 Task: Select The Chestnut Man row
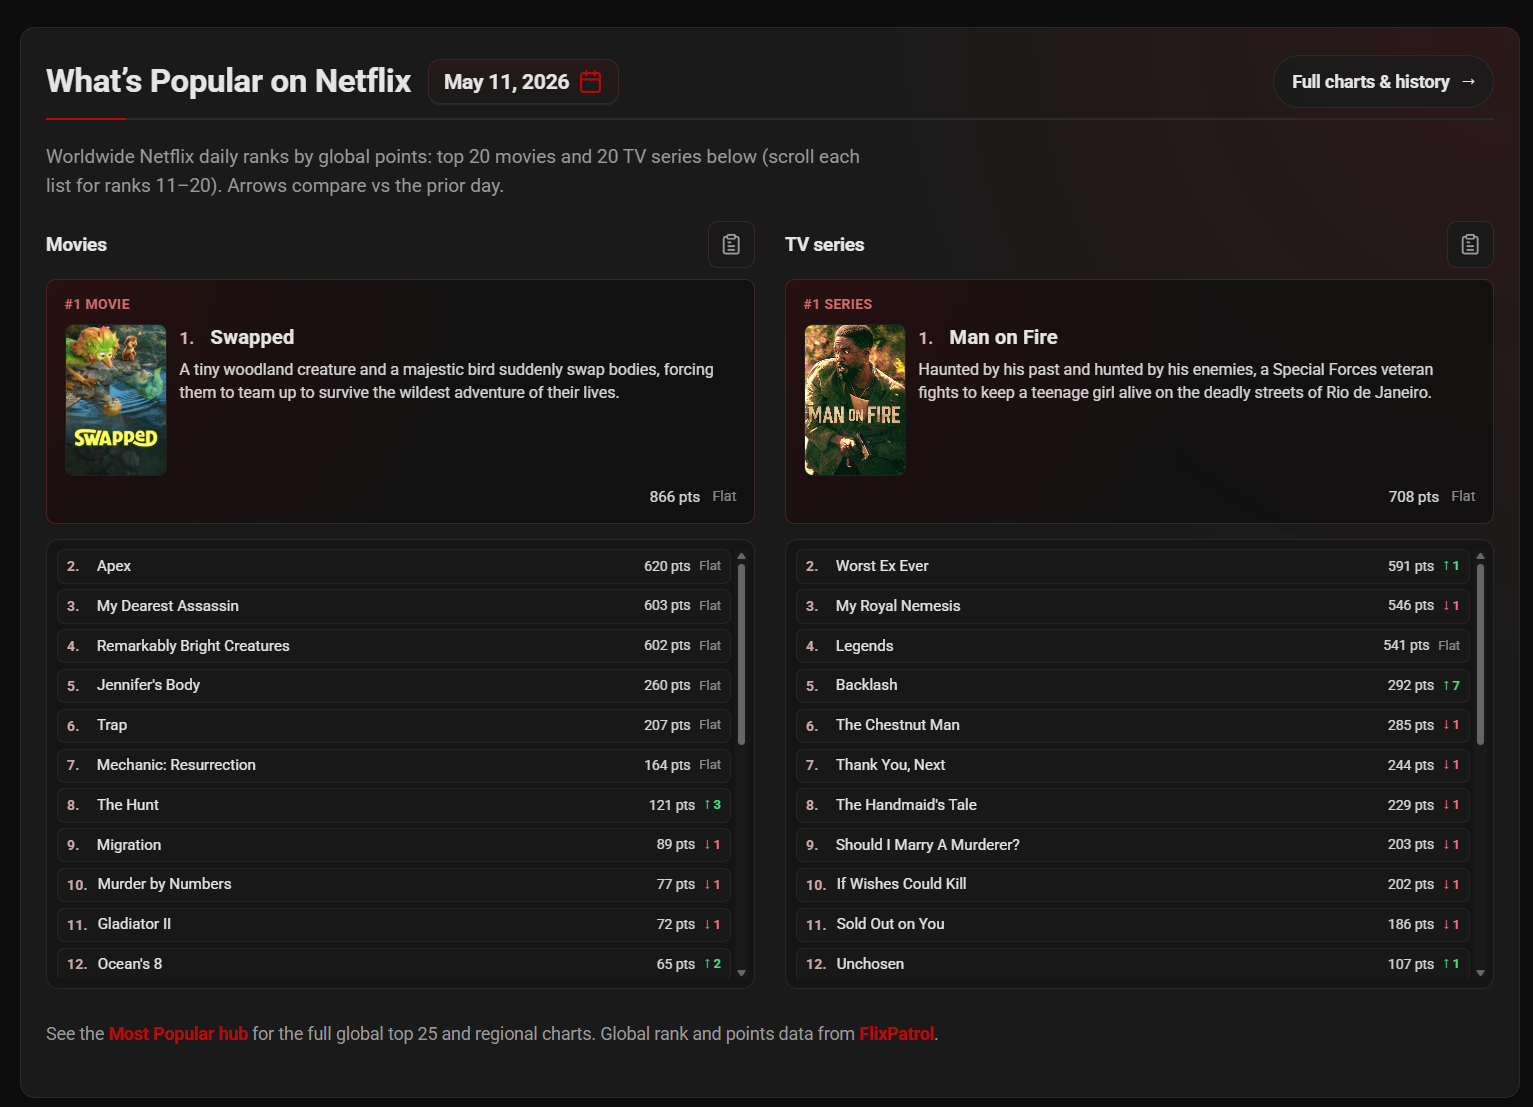[1133, 725]
